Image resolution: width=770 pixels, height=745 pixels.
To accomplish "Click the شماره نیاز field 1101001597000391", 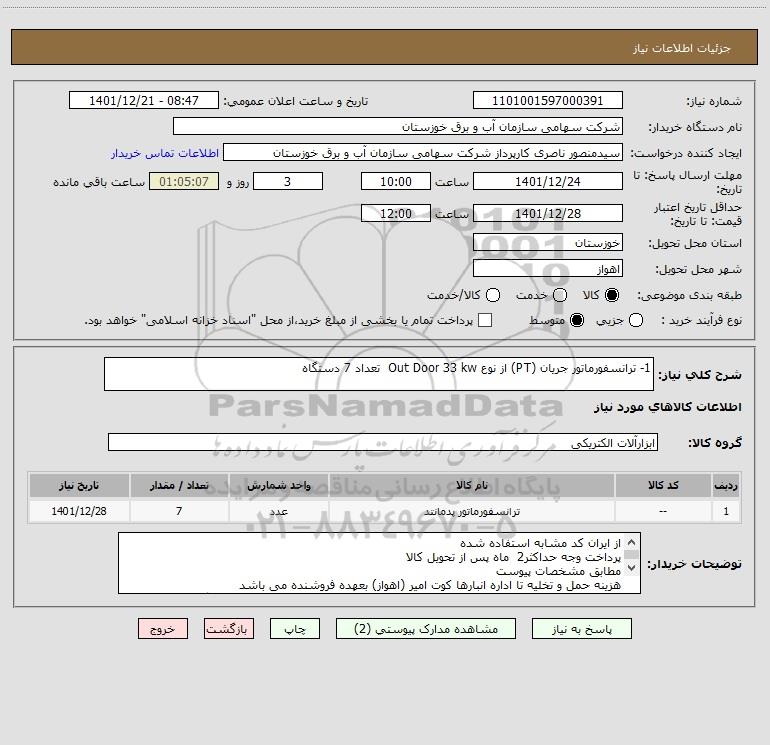I will [x=548, y=101].
